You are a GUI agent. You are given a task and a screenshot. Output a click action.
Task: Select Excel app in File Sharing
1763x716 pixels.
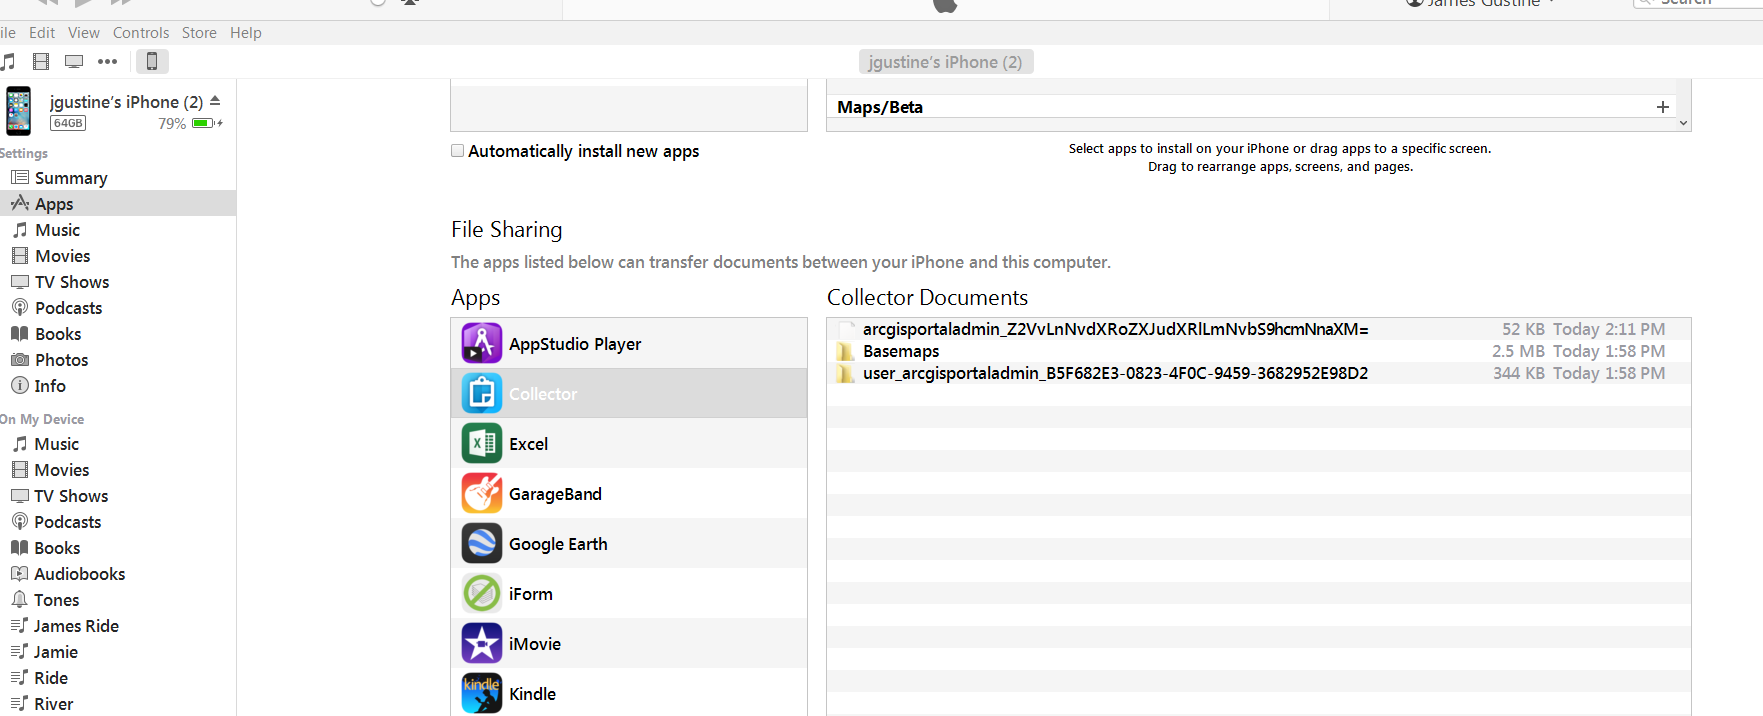[629, 444]
